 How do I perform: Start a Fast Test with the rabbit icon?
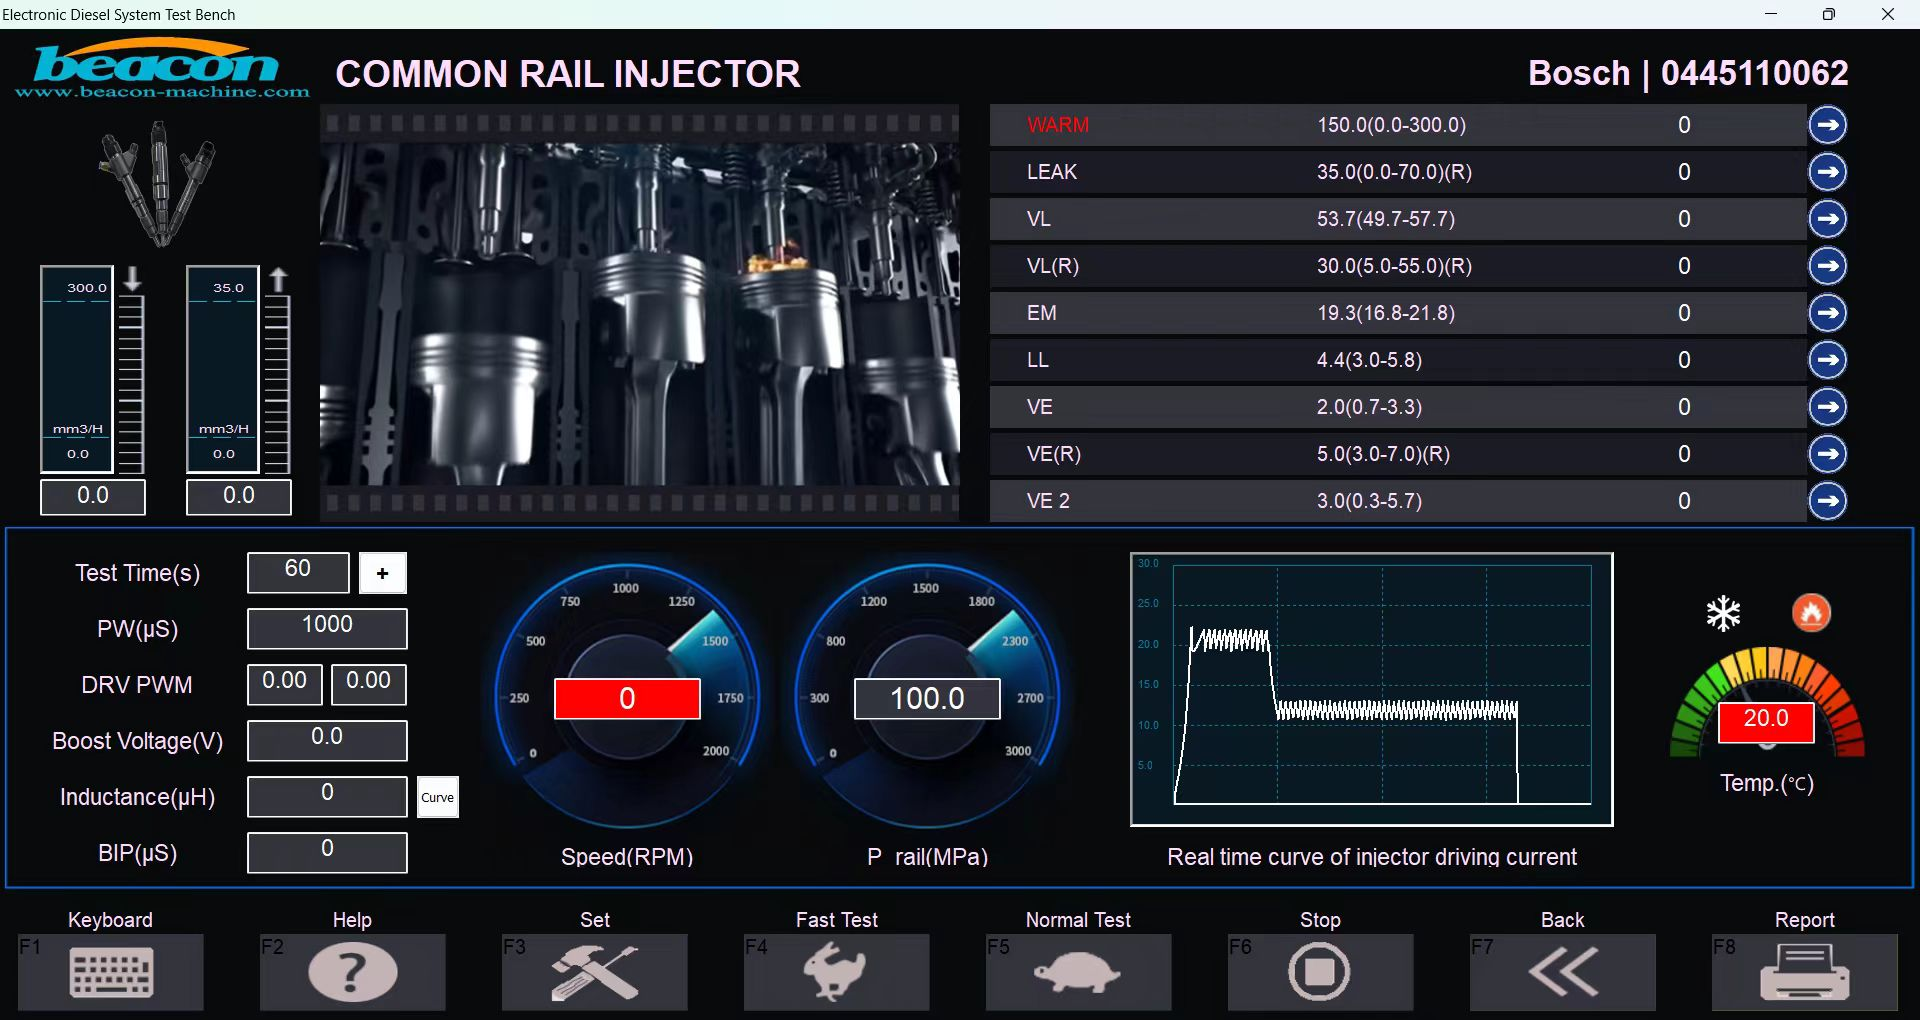836,971
